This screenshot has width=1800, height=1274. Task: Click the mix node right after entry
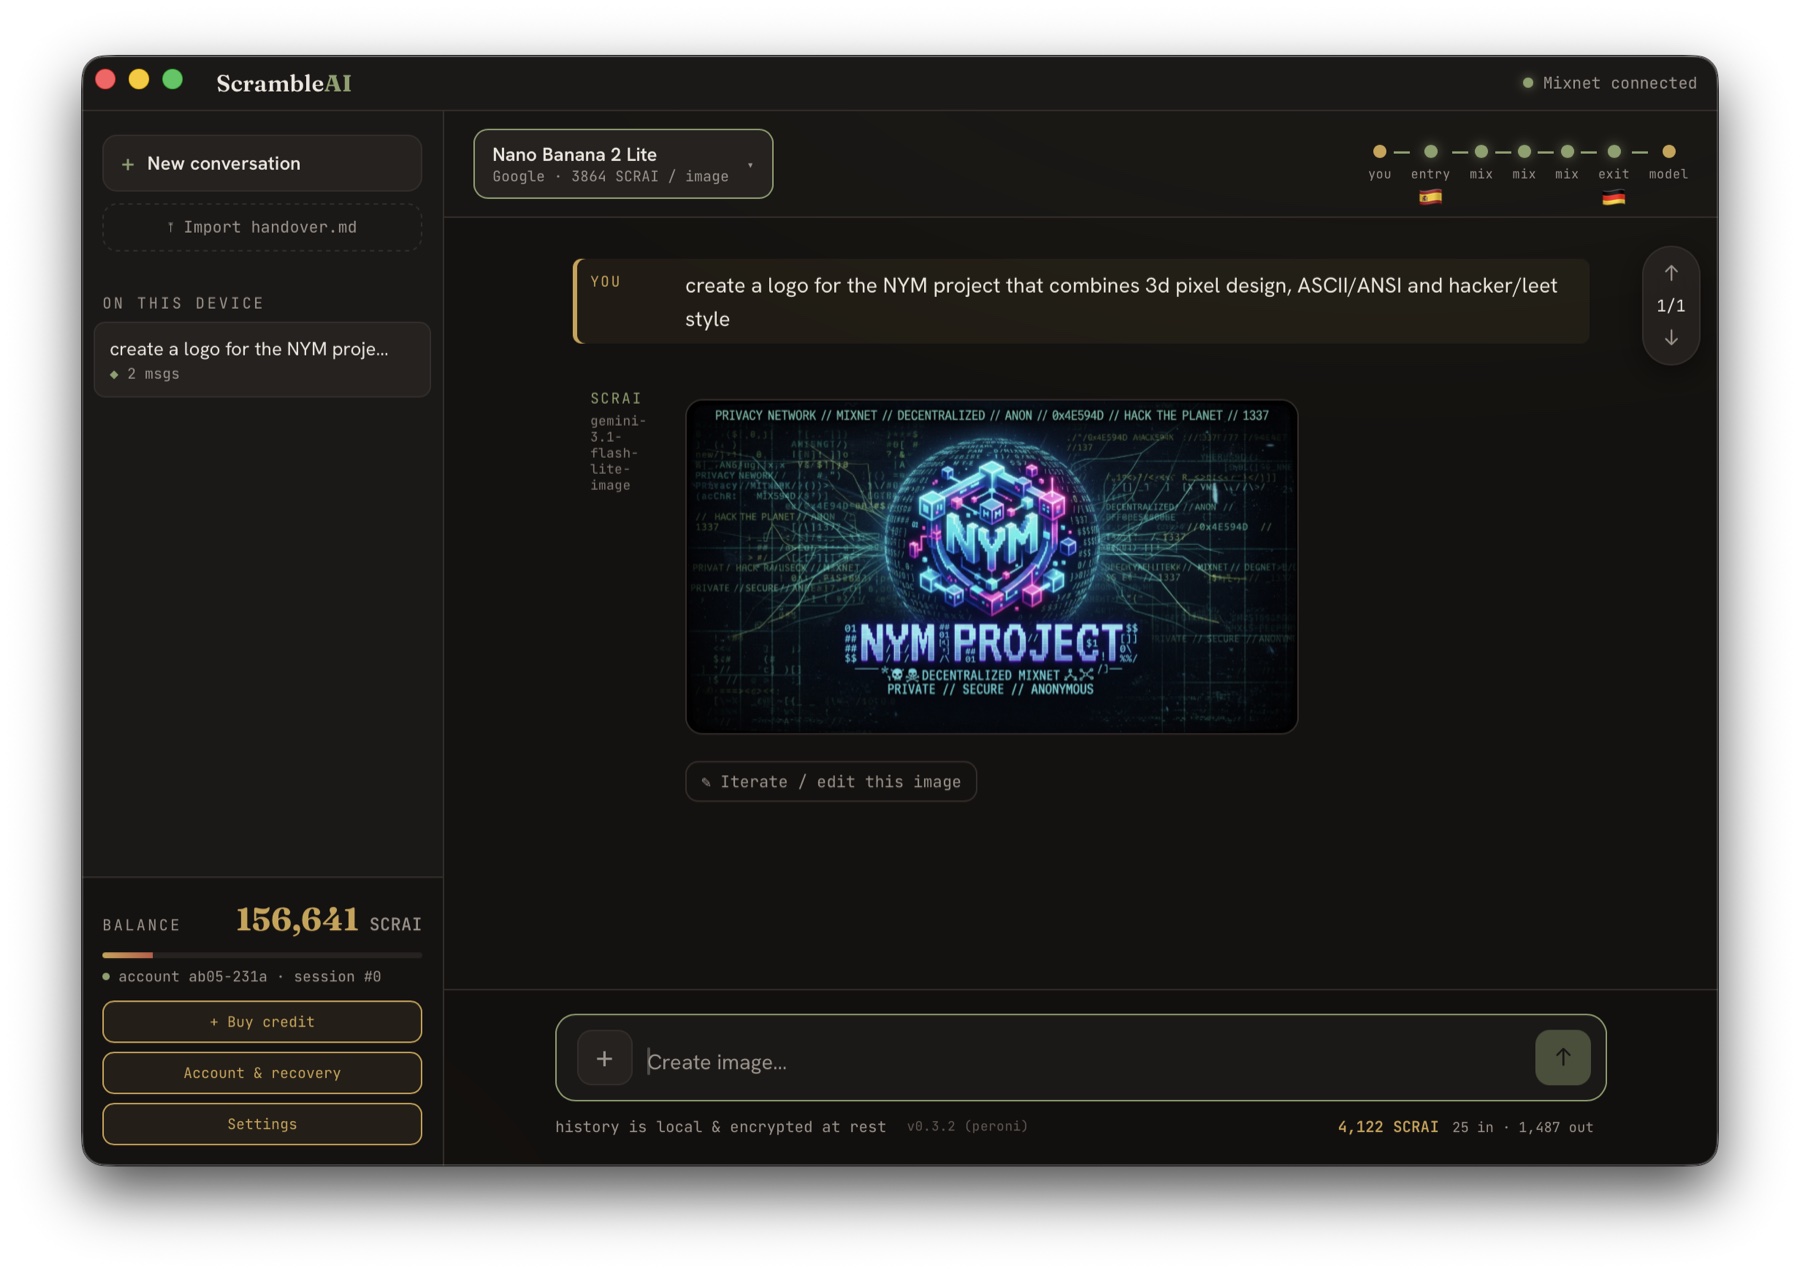[x=1481, y=152]
